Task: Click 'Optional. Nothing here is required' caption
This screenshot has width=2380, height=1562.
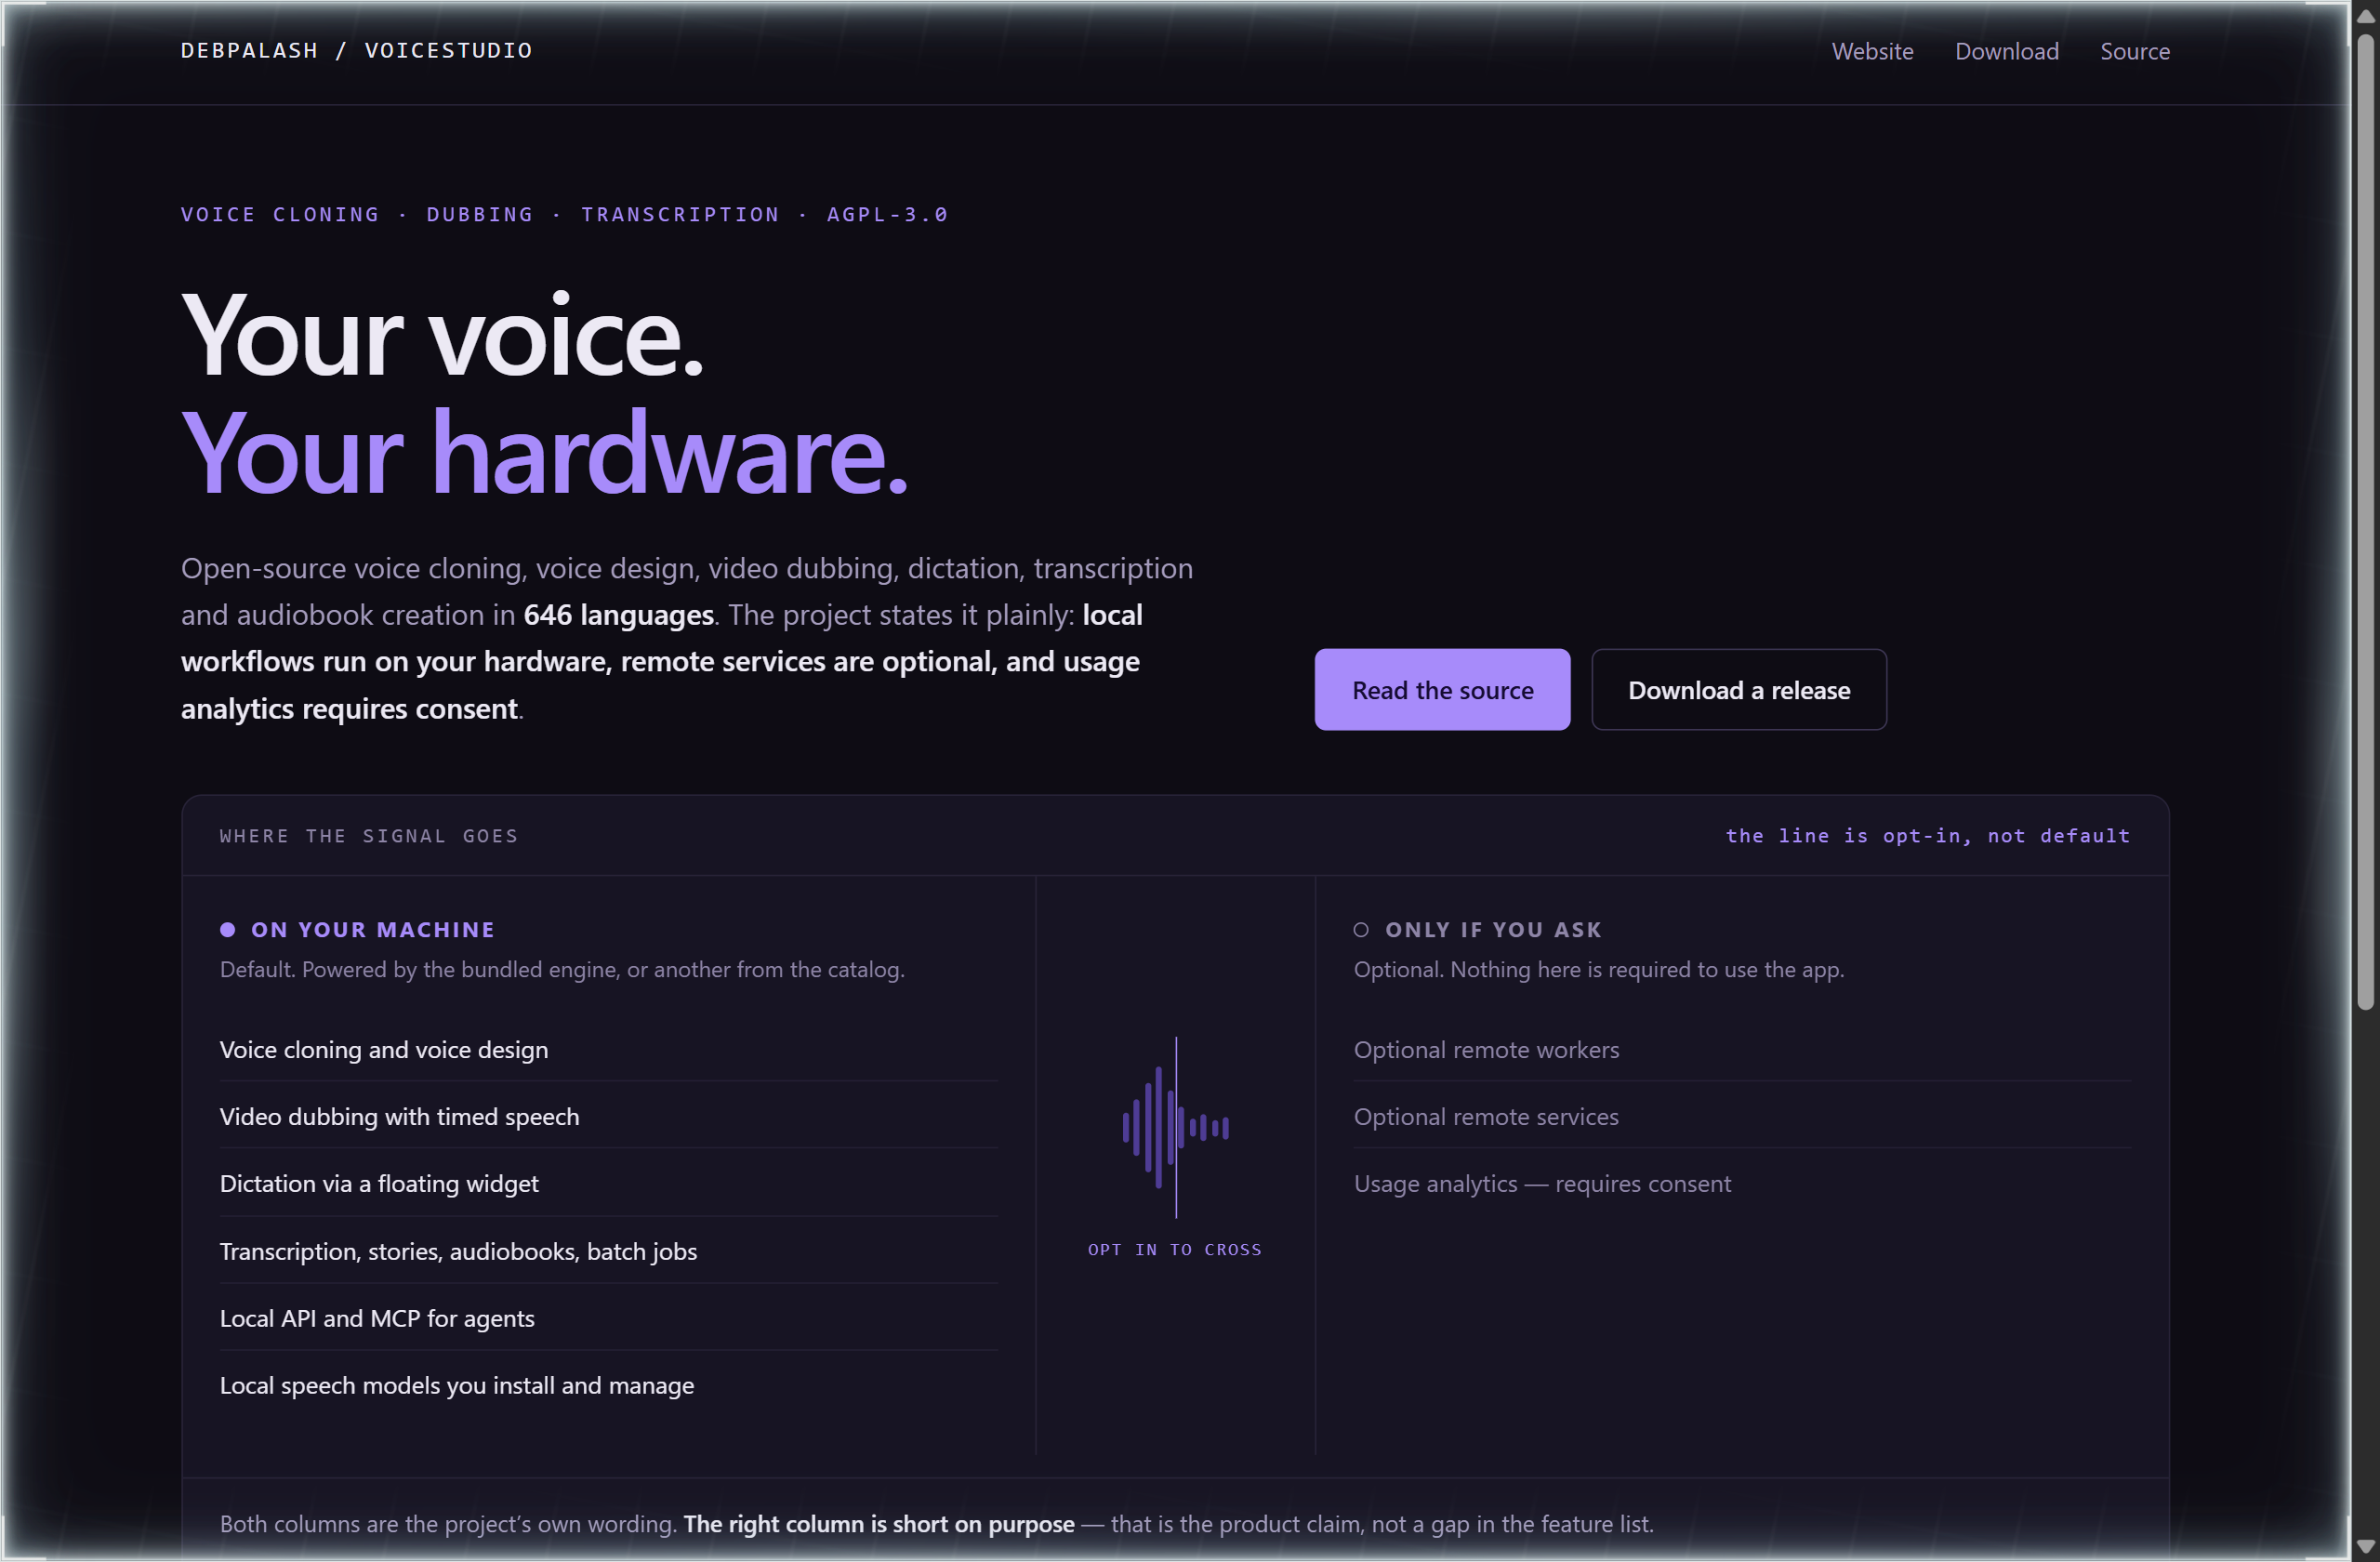Action: click(1598, 969)
